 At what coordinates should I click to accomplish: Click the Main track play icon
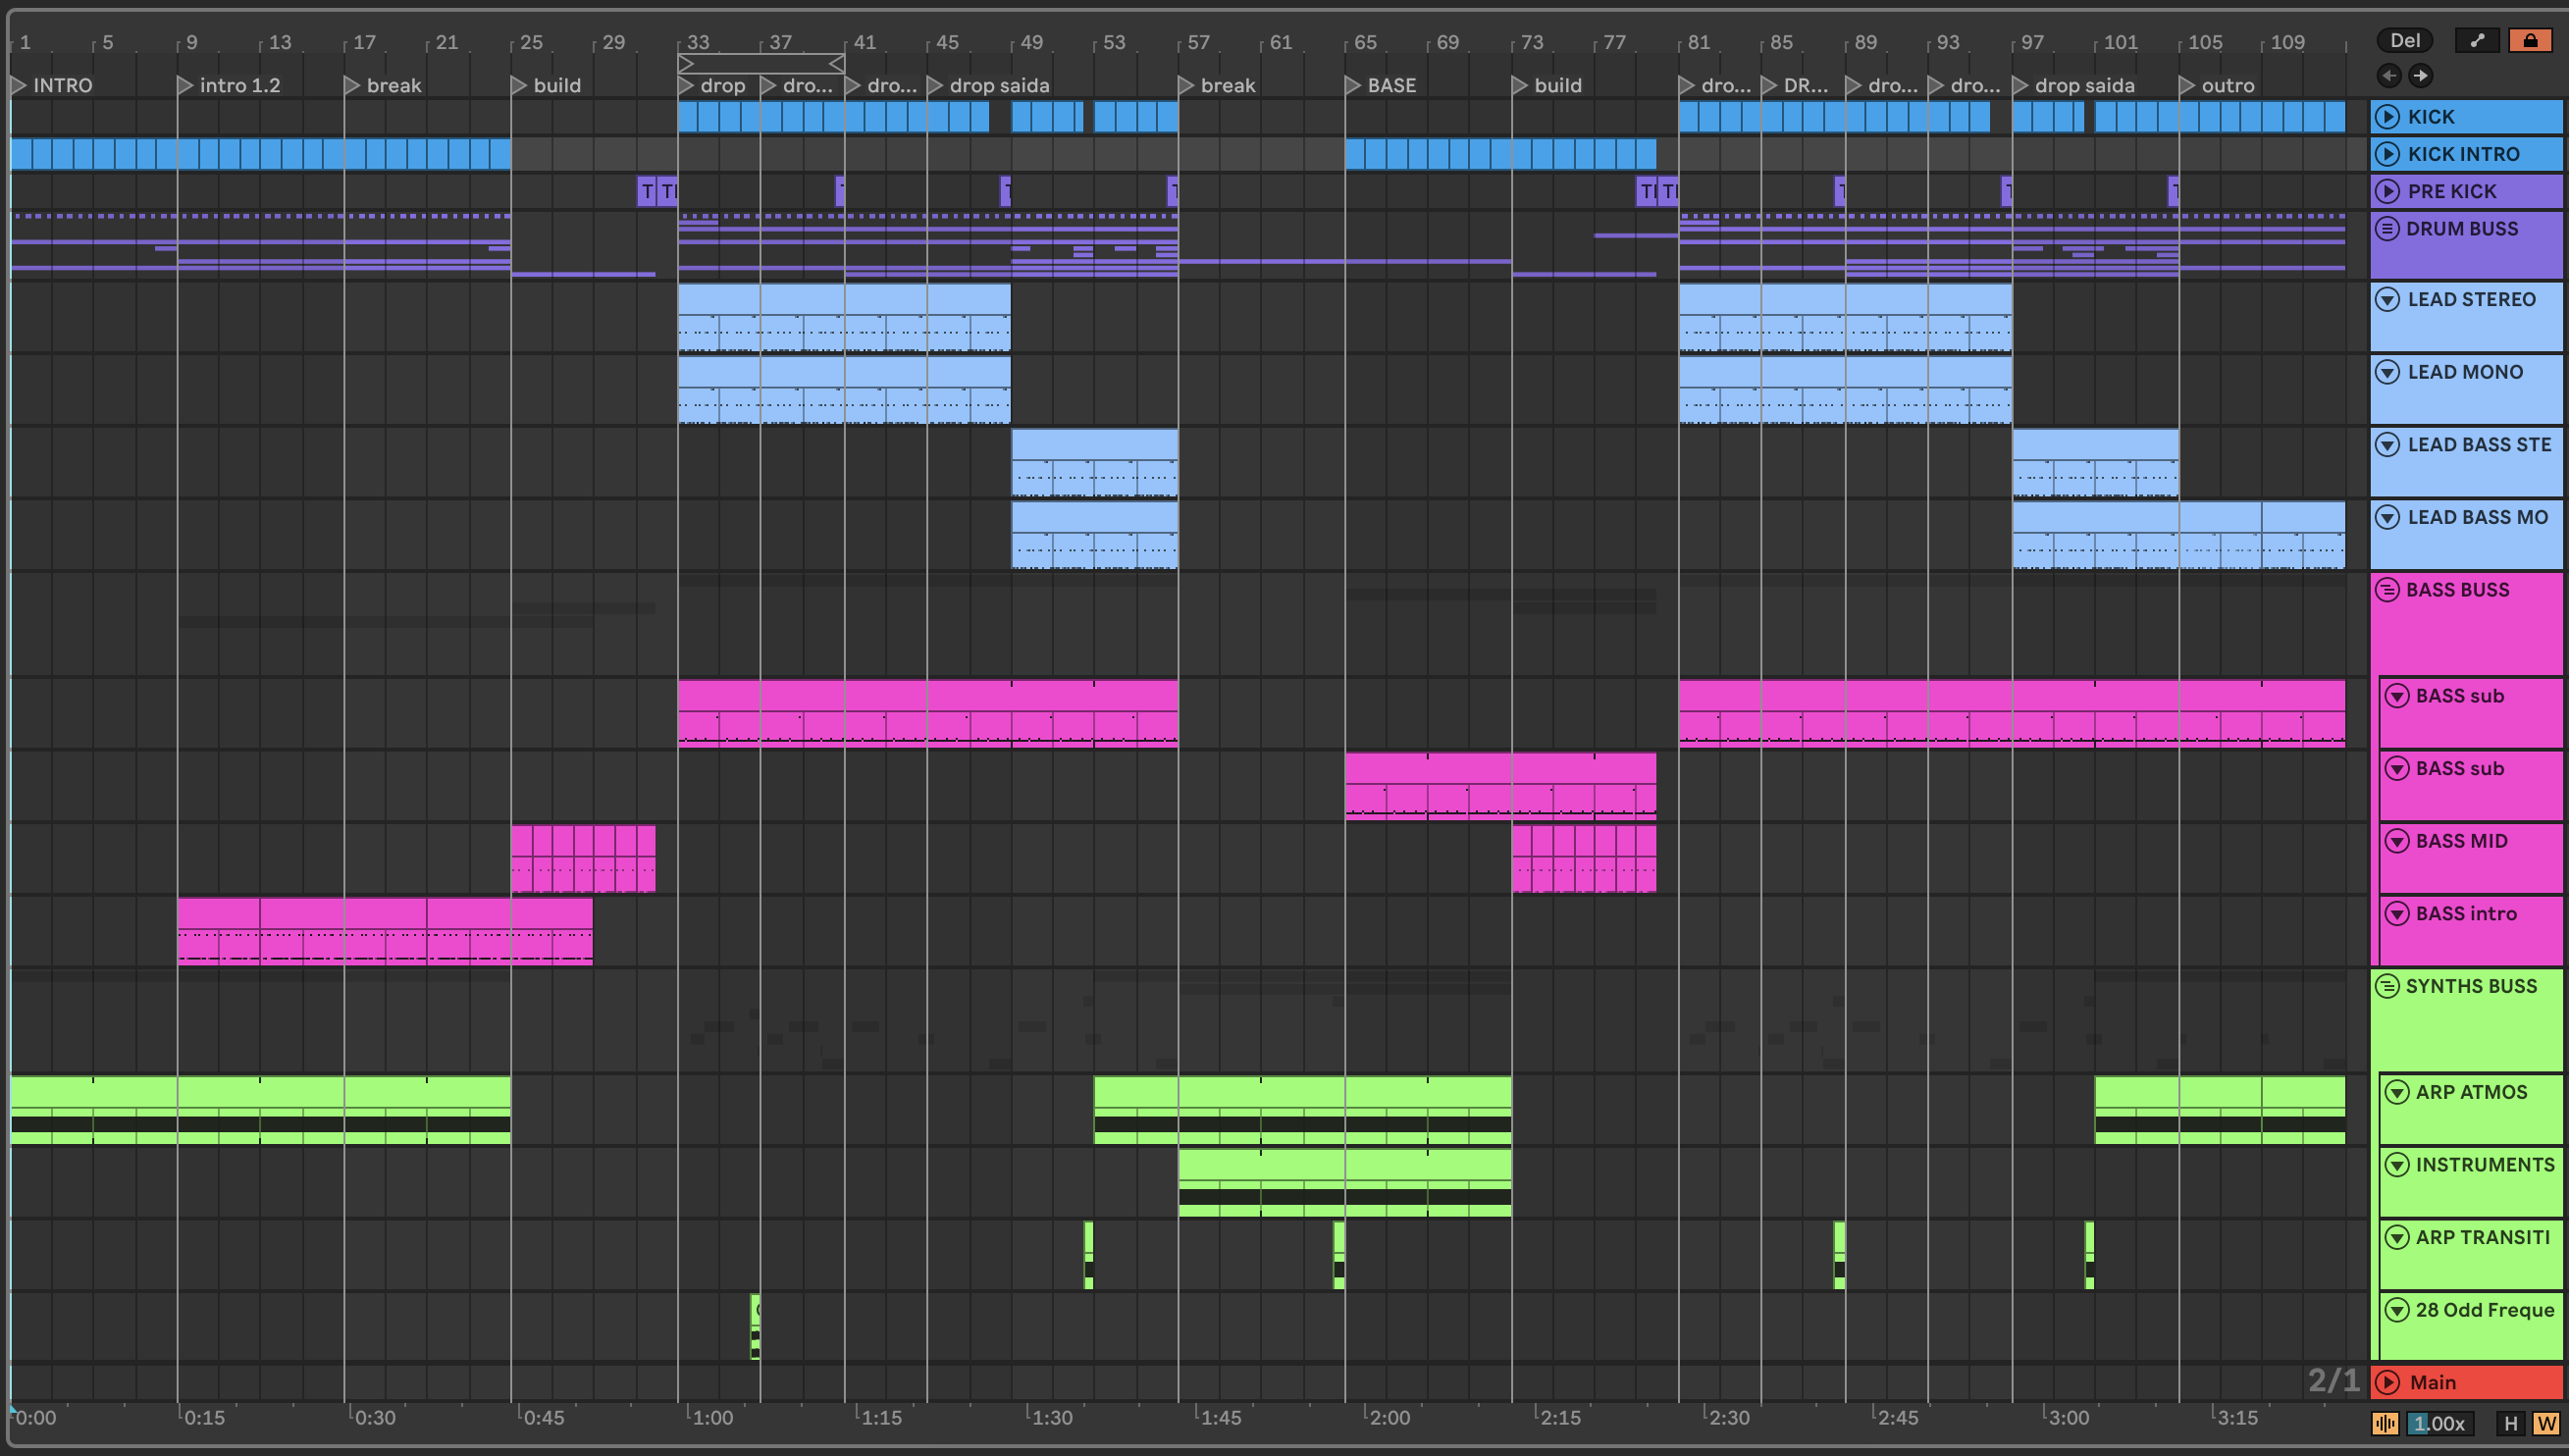click(2387, 1382)
